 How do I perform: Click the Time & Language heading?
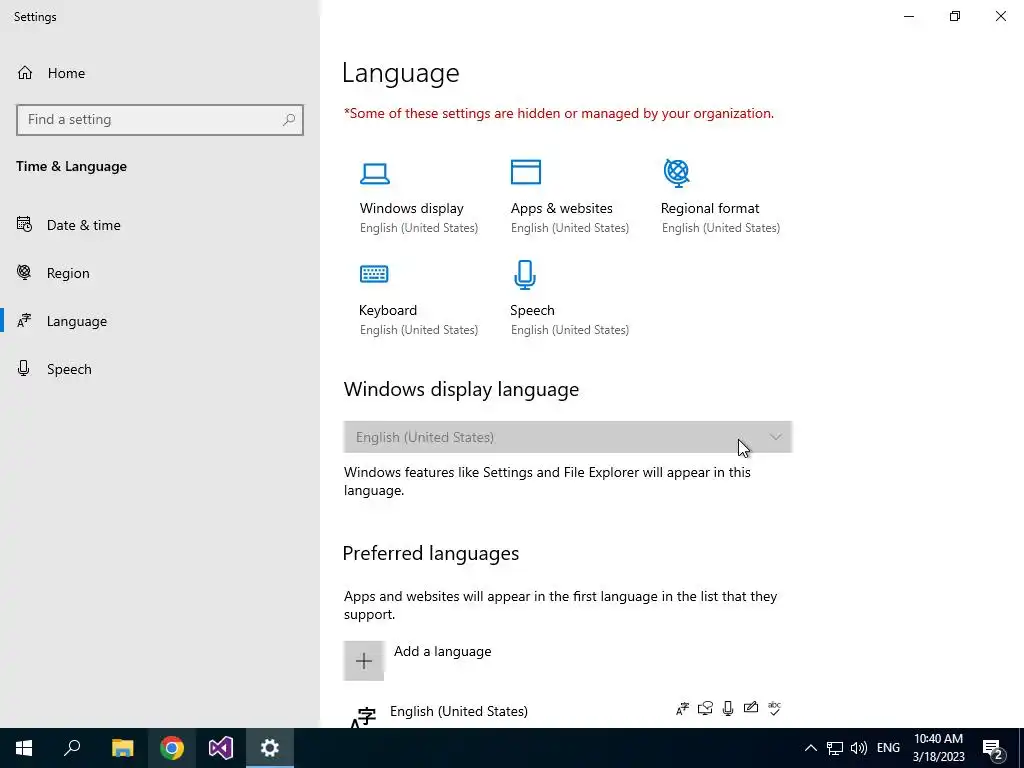71,167
